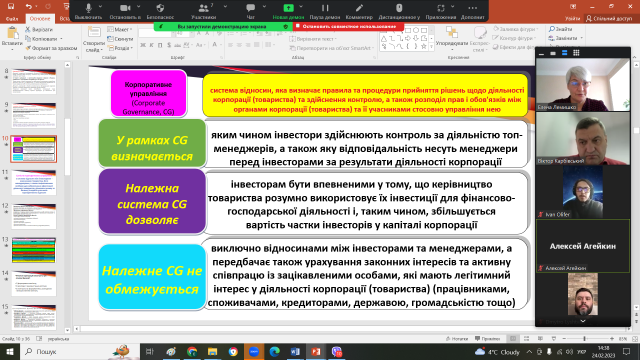Image resolution: width=640 pixels, height=360 pixels.
Task: Toggle Italic (К) formatting
Action: coord(151,45)
